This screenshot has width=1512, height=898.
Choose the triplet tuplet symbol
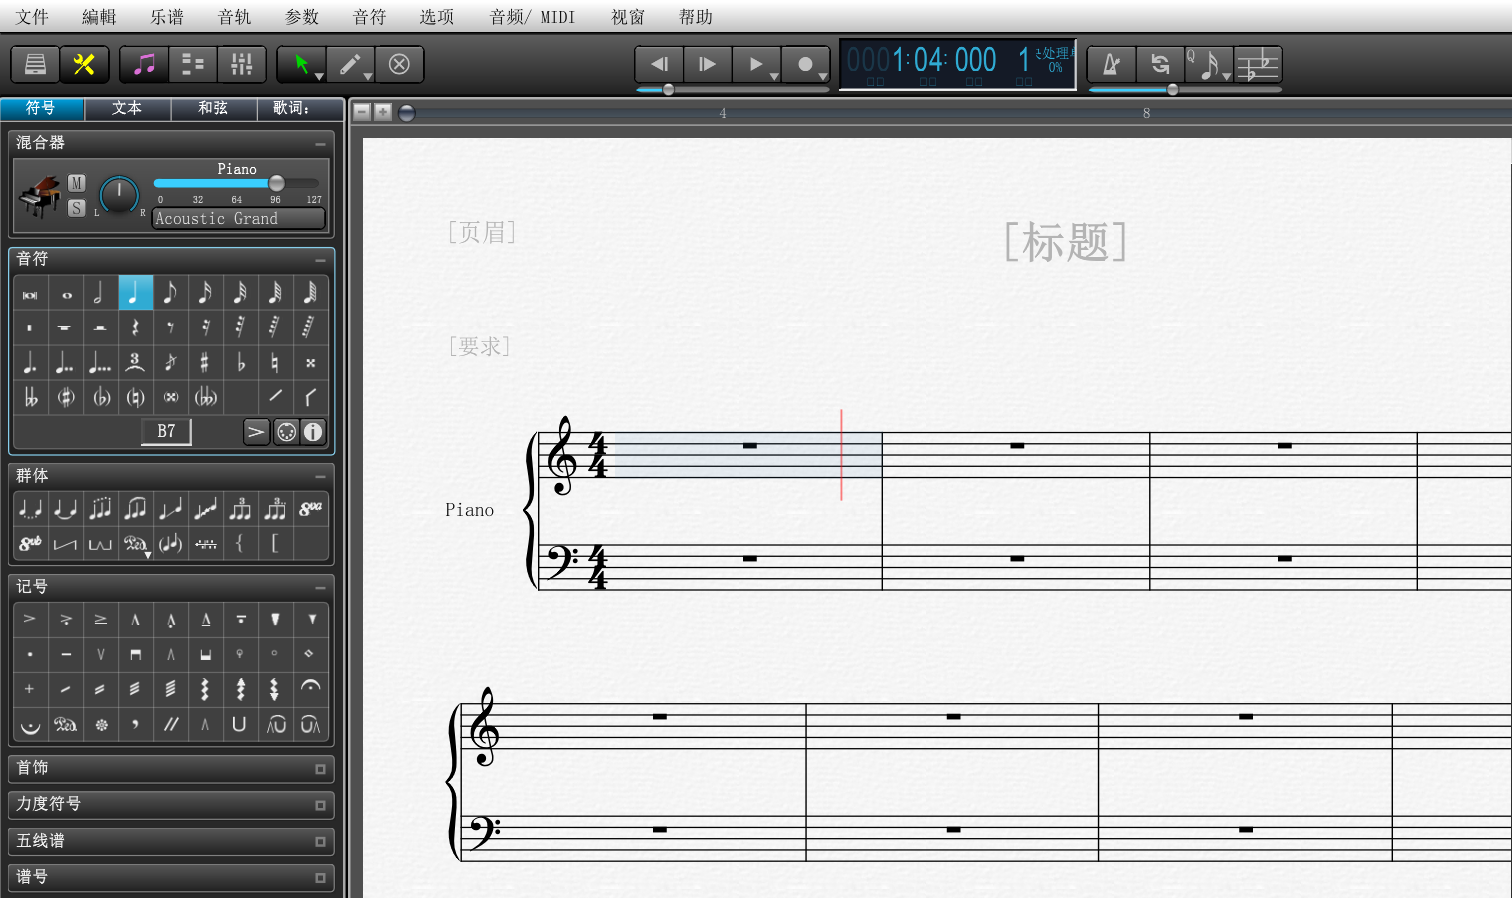[x=135, y=363]
